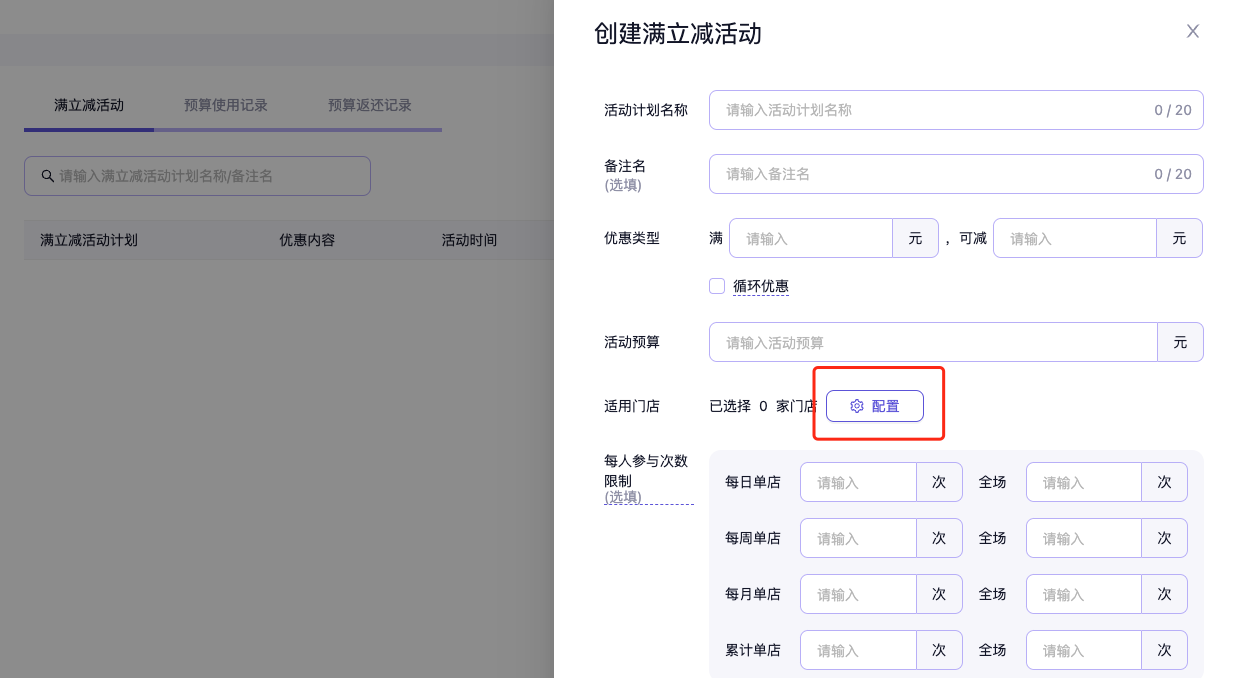
Task: Open the 预算返还记录 tab
Action: pyautogui.click(x=369, y=105)
